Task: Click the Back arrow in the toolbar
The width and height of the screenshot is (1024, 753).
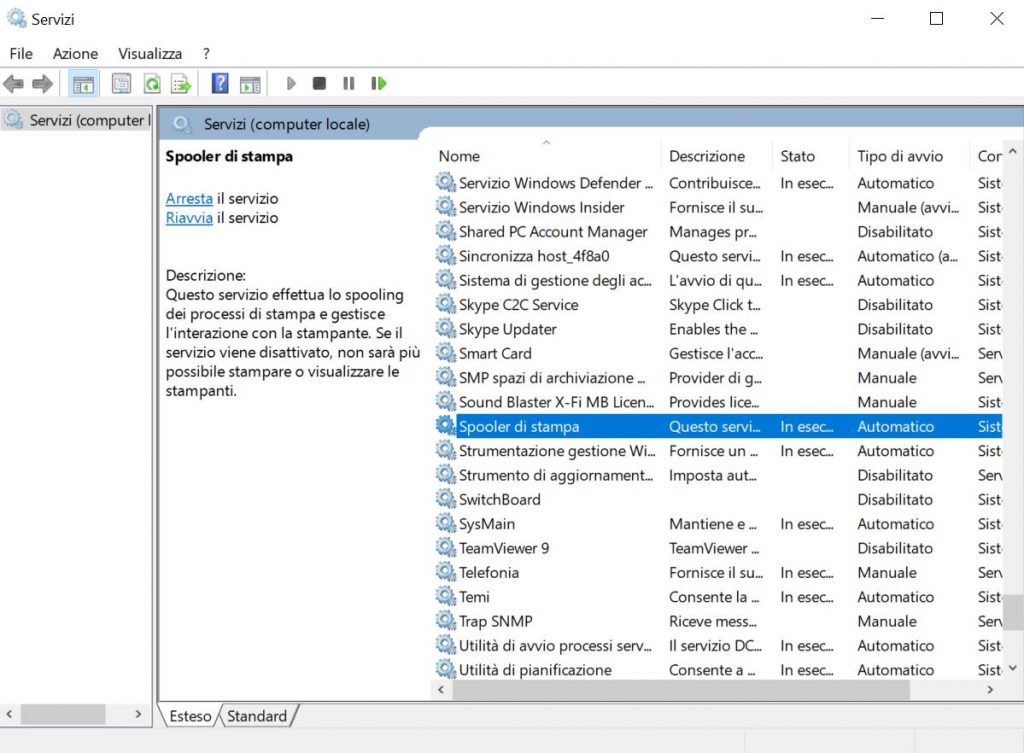Action: click(13, 84)
